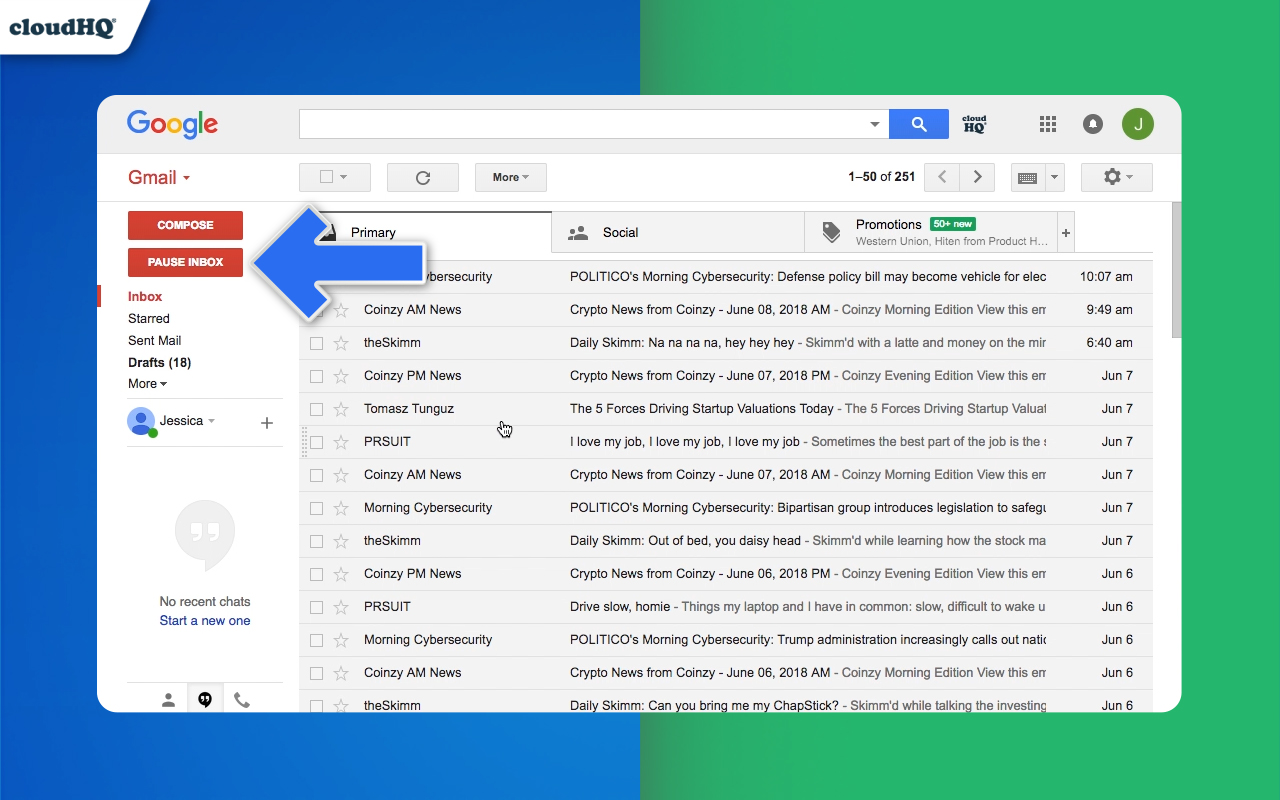1280x800 pixels.
Task: Open Gmail settings gear
Action: (x=1112, y=177)
